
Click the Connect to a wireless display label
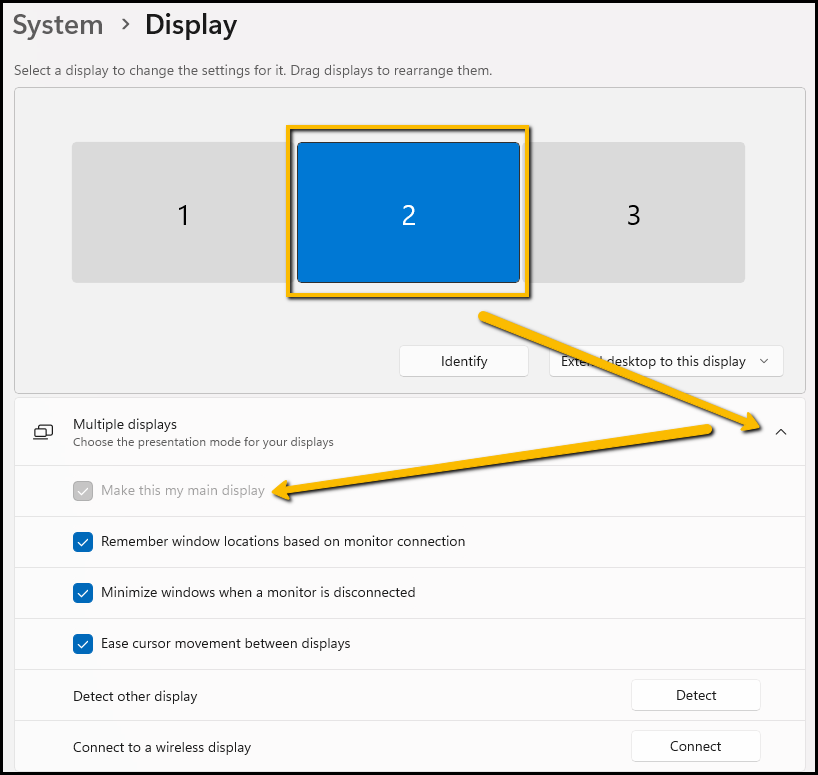pyautogui.click(x=162, y=747)
